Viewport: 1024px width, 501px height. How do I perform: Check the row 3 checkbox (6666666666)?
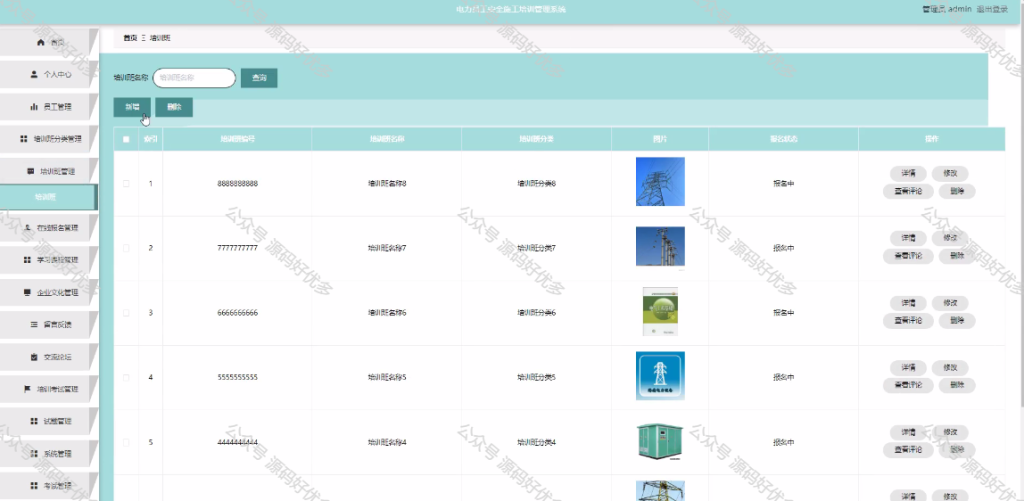[126, 313]
